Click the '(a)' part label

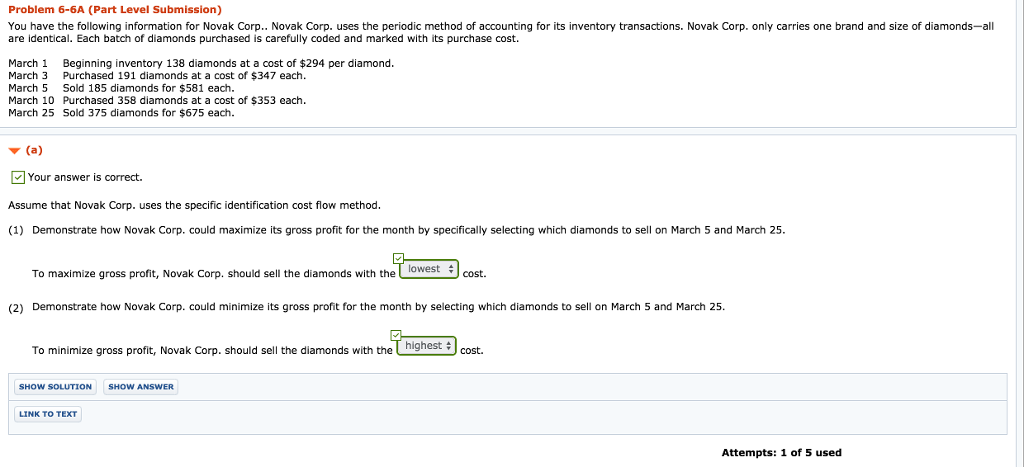tap(34, 150)
